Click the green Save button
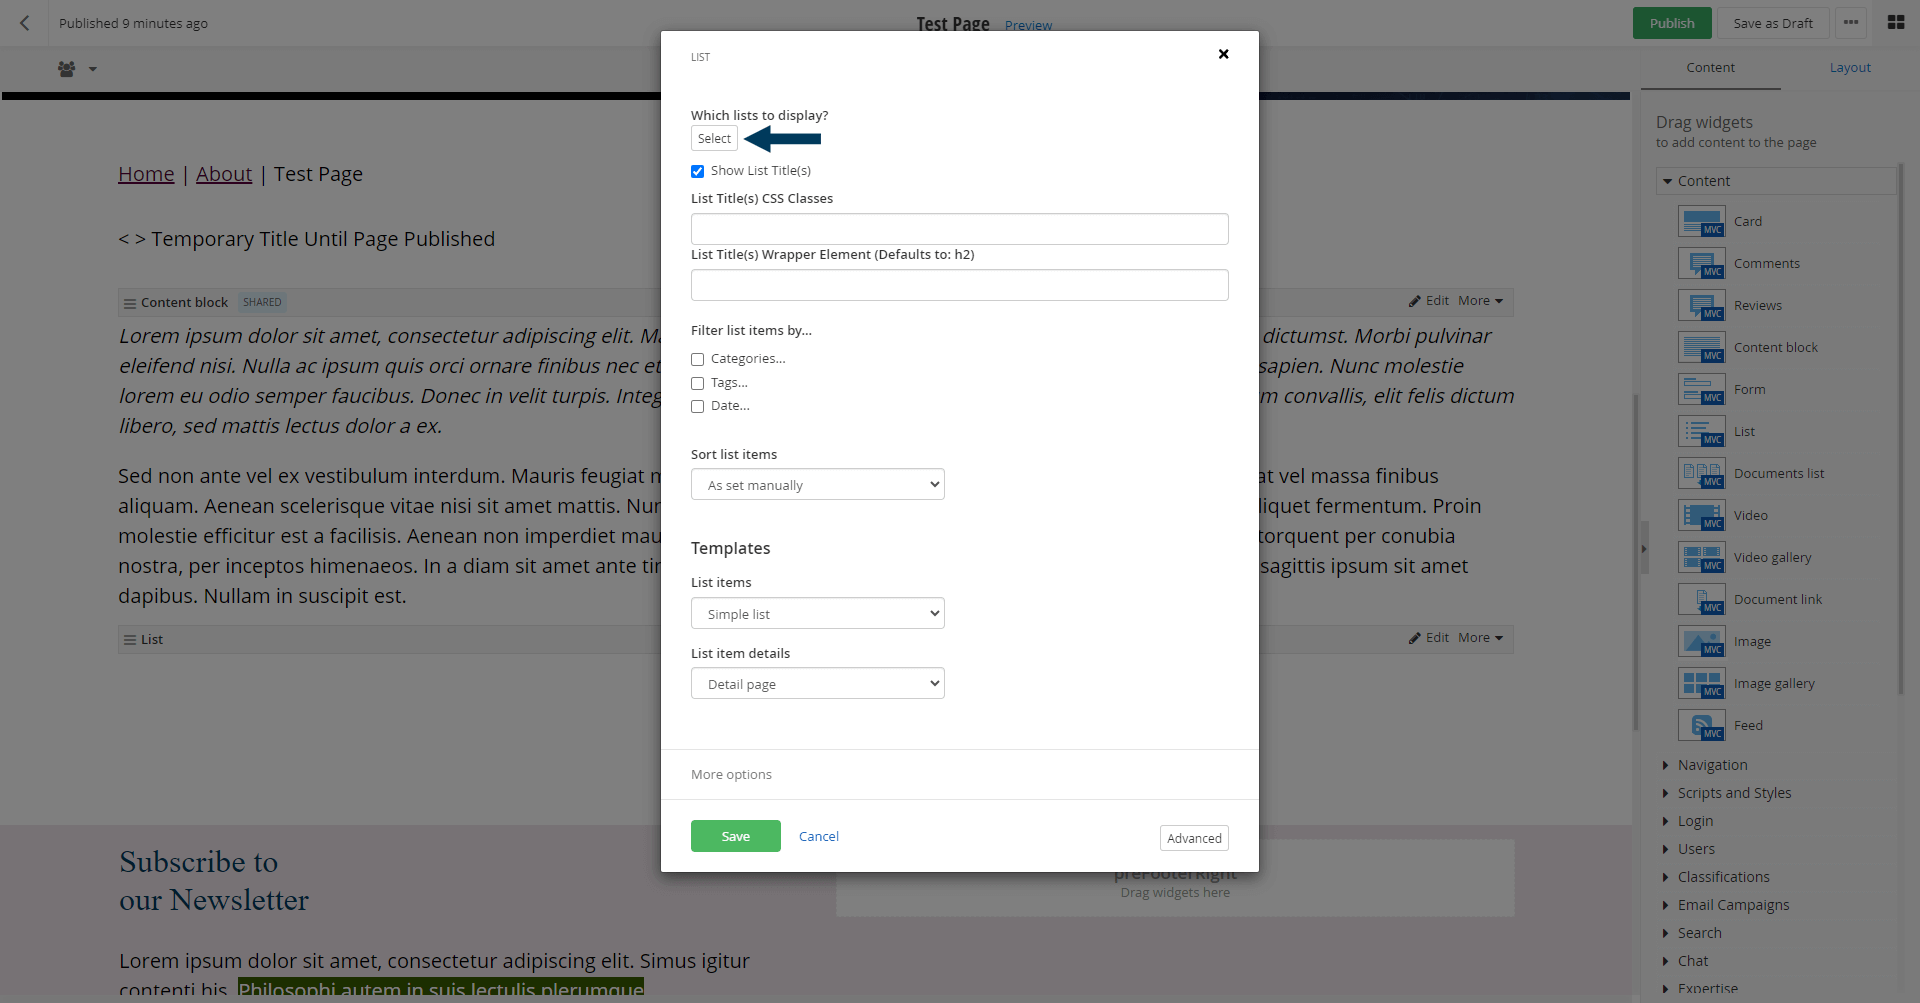Image resolution: width=1920 pixels, height=1003 pixels. 735,837
